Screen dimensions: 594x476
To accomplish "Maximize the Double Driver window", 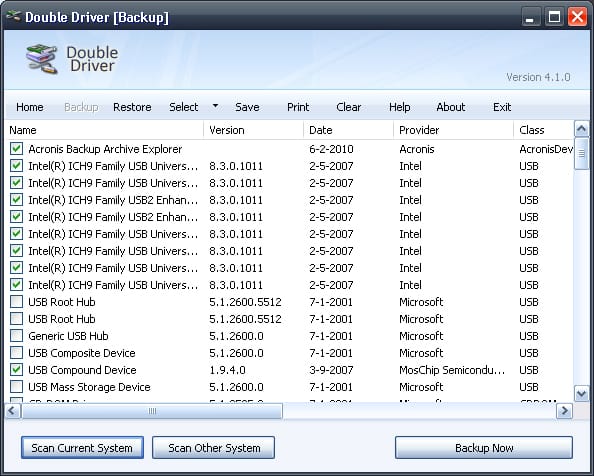I will [x=554, y=17].
